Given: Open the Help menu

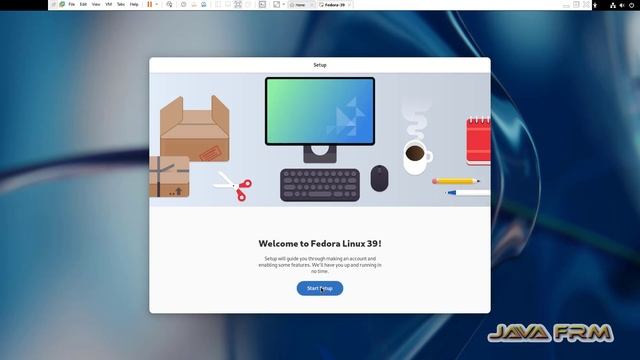Looking at the screenshot, I should pyautogui.click(x=134, y=4).
